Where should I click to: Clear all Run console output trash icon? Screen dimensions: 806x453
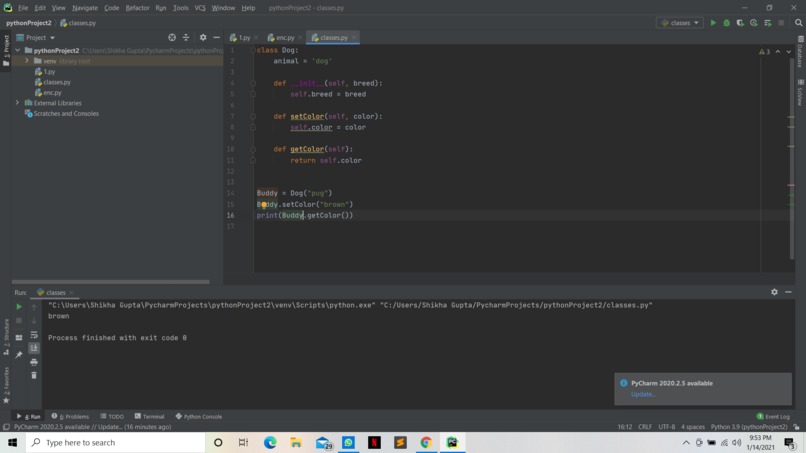[34, 375]
